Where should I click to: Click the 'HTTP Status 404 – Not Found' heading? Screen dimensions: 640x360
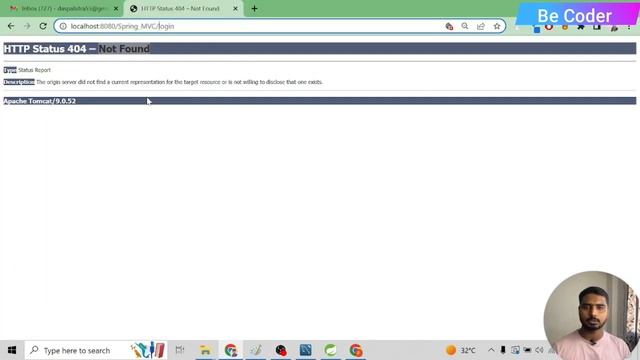click(77, 49)
